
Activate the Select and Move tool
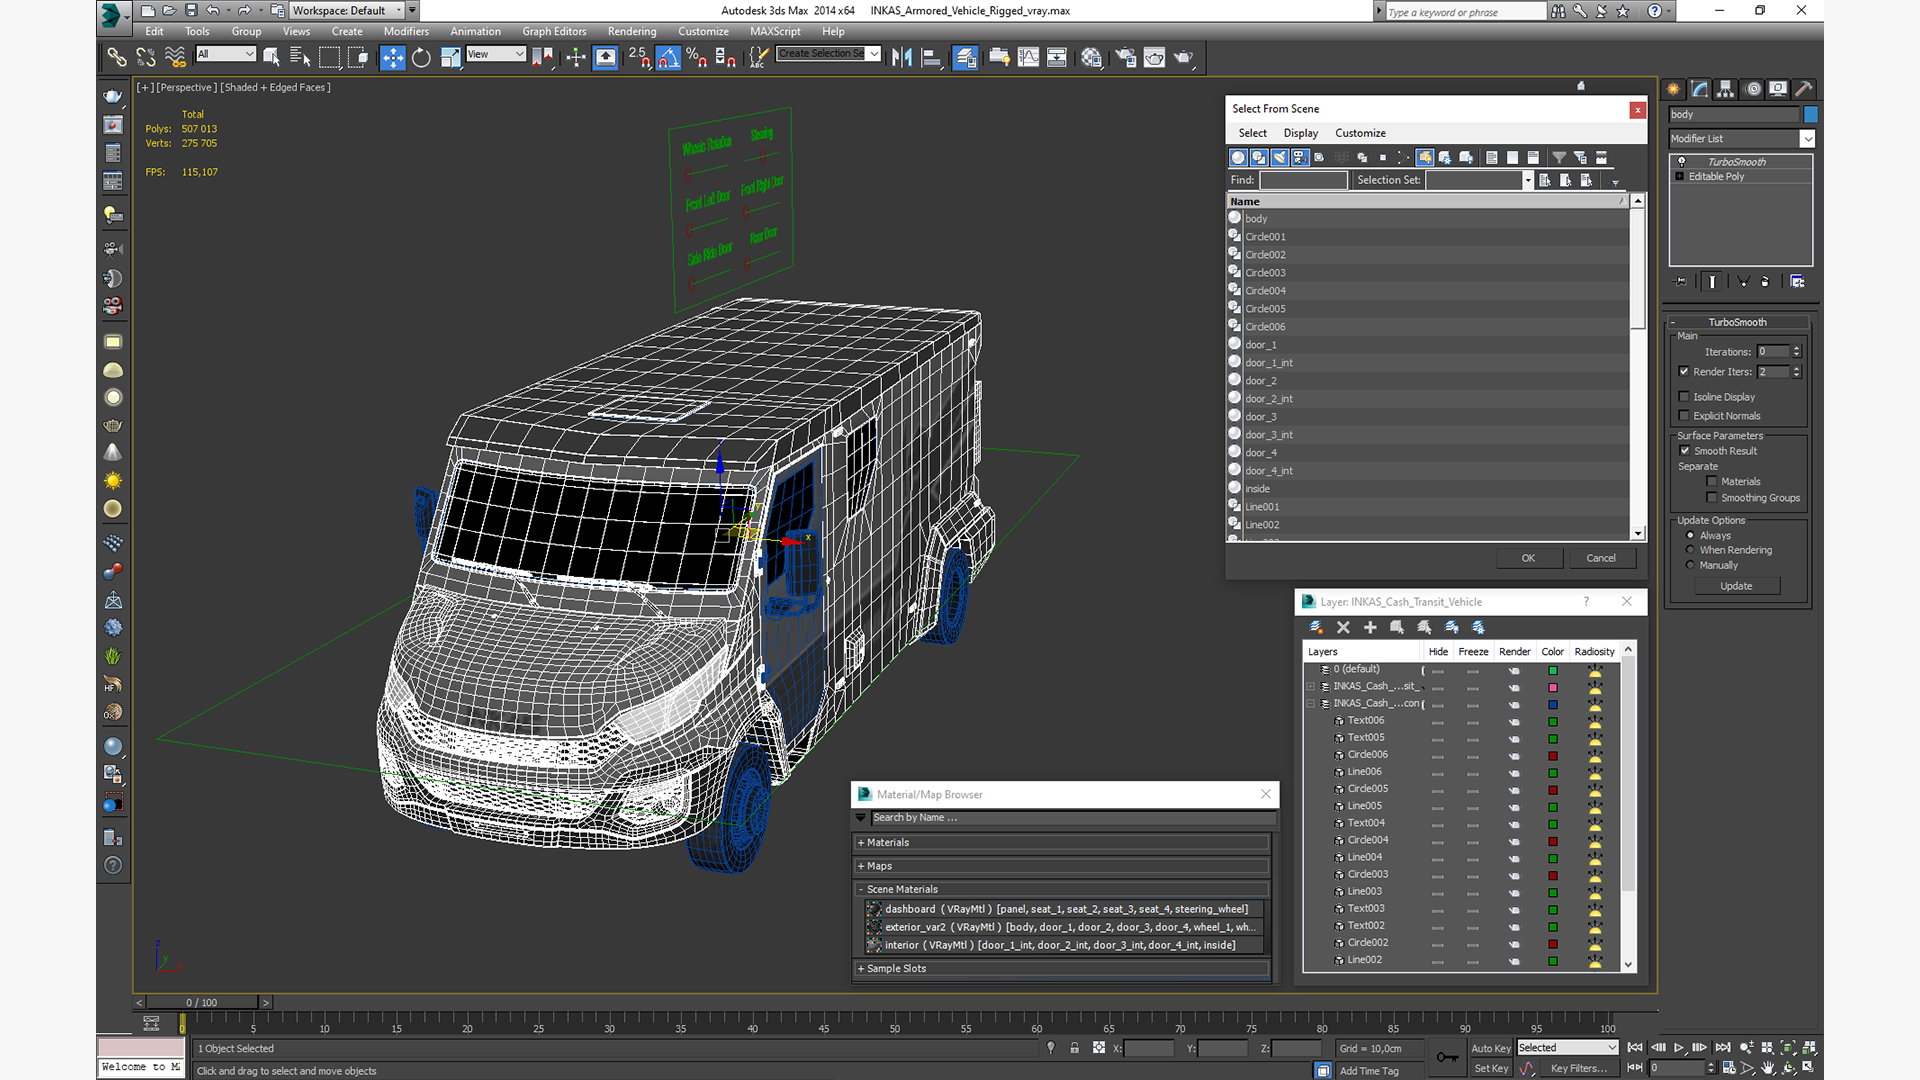click(393, 58)
